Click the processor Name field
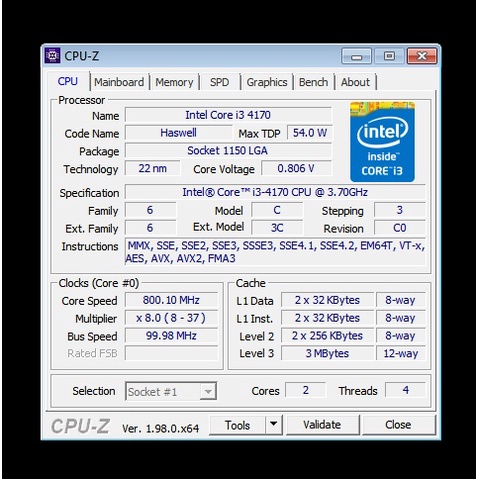Screen dimensions: 479x479 [x=228, y=115]
